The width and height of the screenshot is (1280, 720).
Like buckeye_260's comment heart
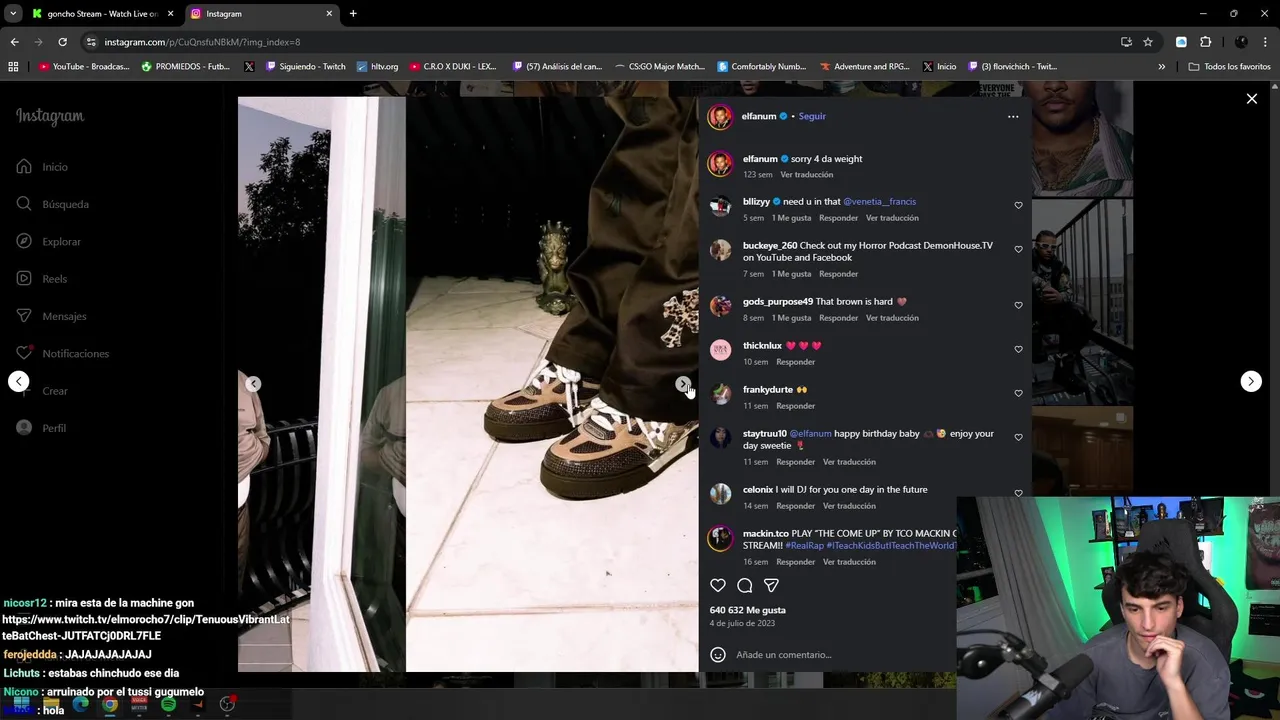(x=1018, y=249)
